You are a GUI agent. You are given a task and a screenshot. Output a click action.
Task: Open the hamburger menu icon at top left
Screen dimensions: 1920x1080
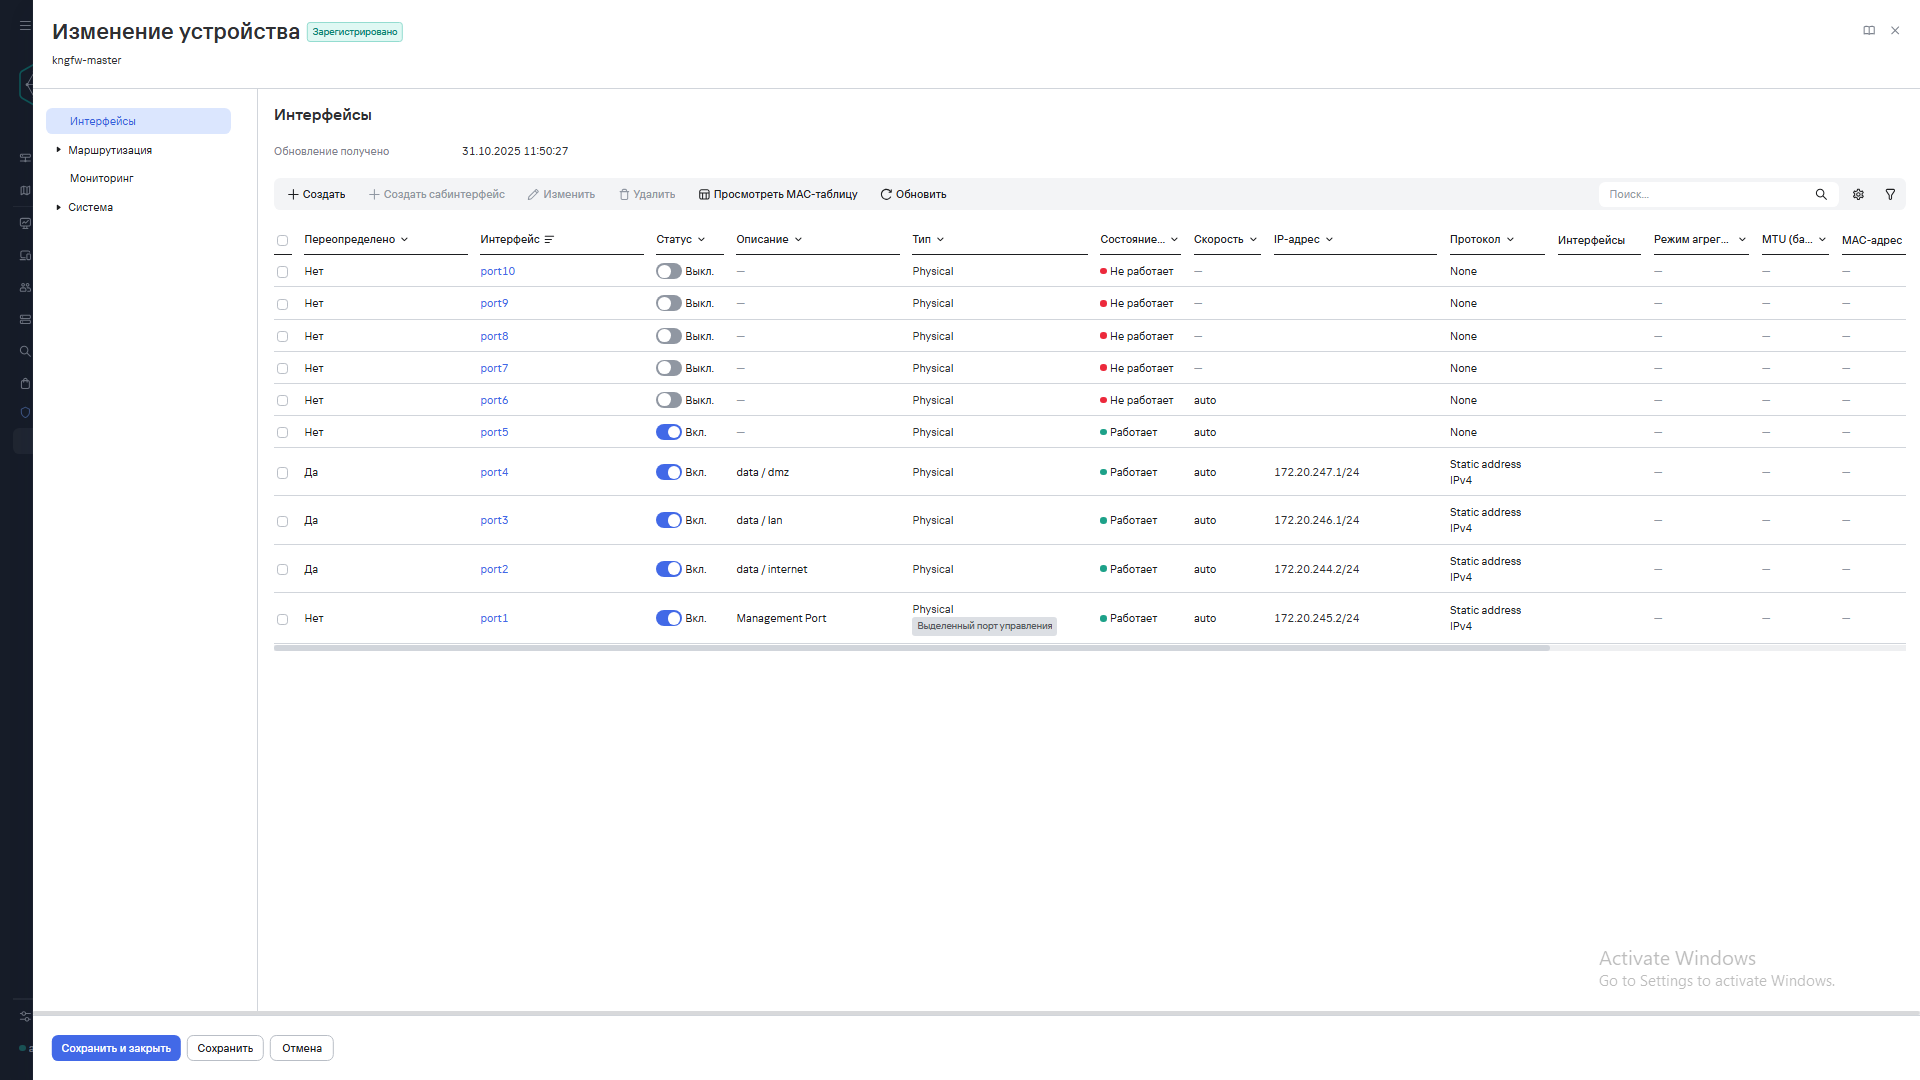[x=25, y=26]
